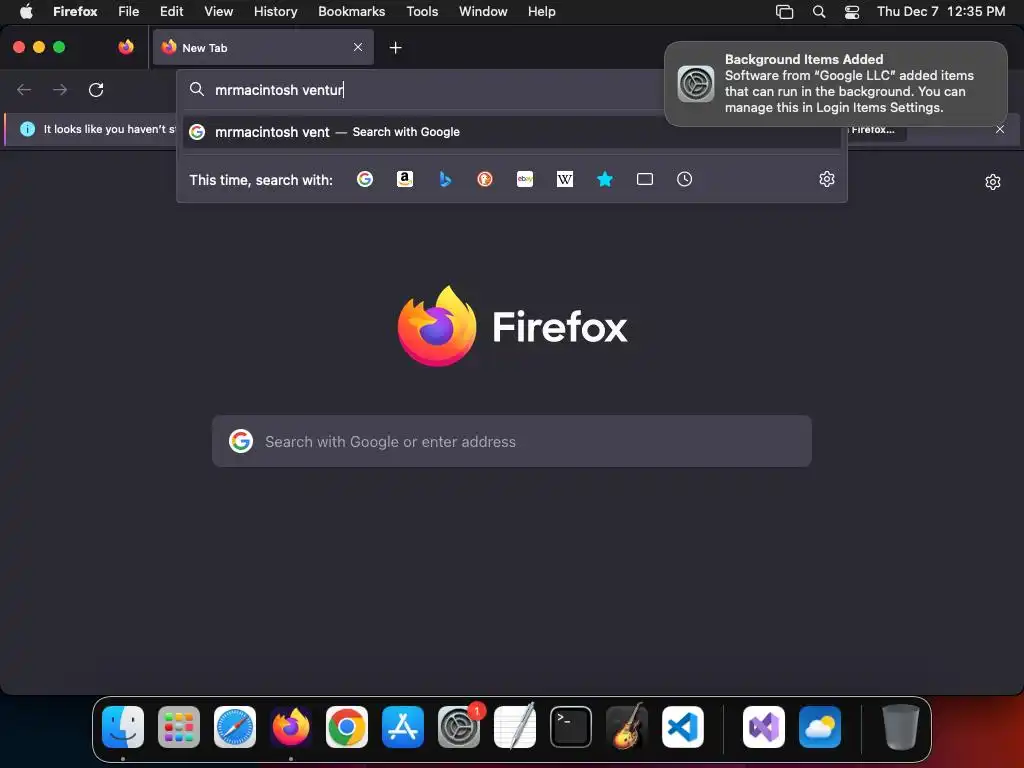Open search settings gear in the URL dropdown
1024x768 pixels.
(x=827, y=179)
